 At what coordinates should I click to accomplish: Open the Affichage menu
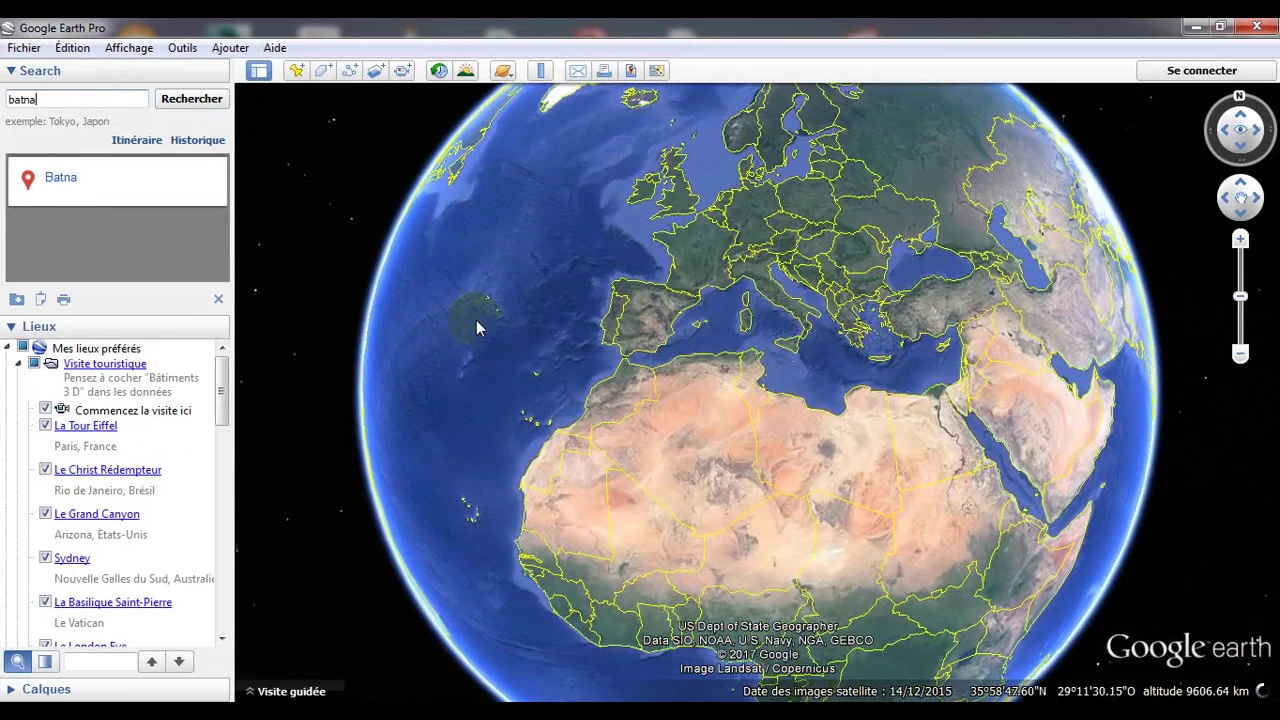click(129, 48)
